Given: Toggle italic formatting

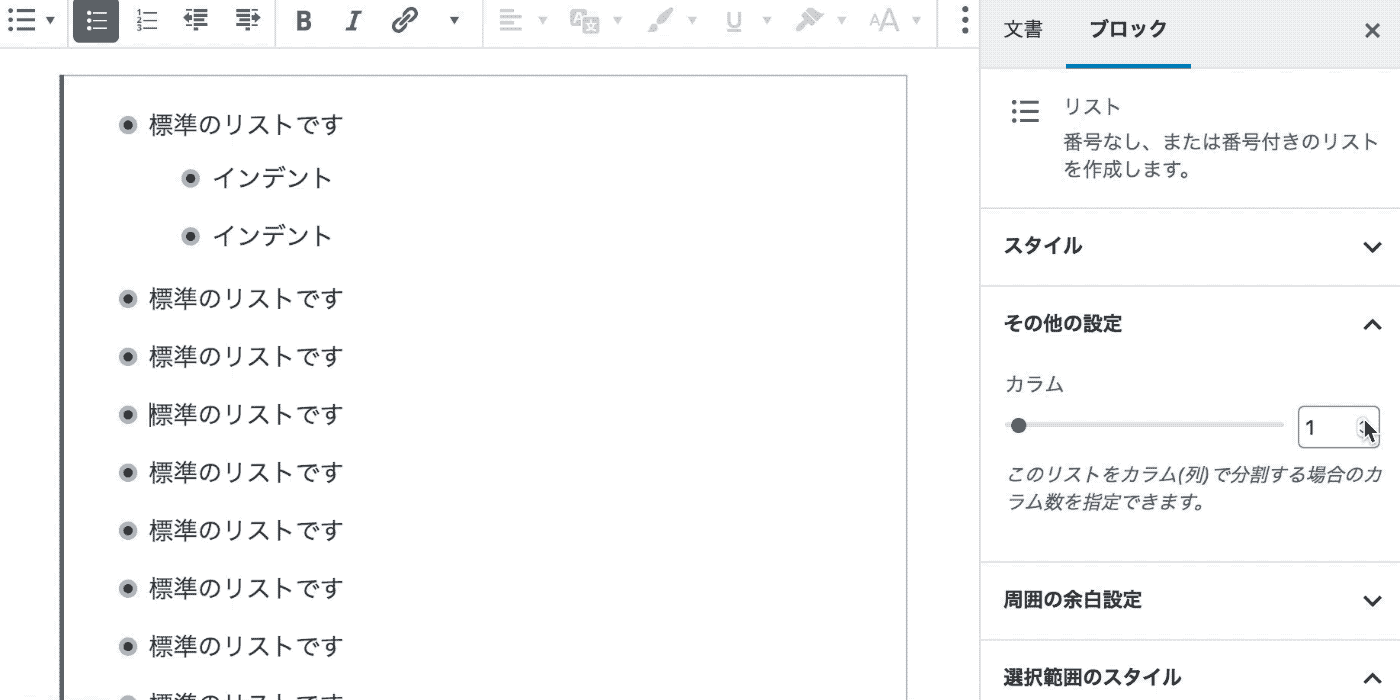Looking at the screenshot, I should coord(352,21).
